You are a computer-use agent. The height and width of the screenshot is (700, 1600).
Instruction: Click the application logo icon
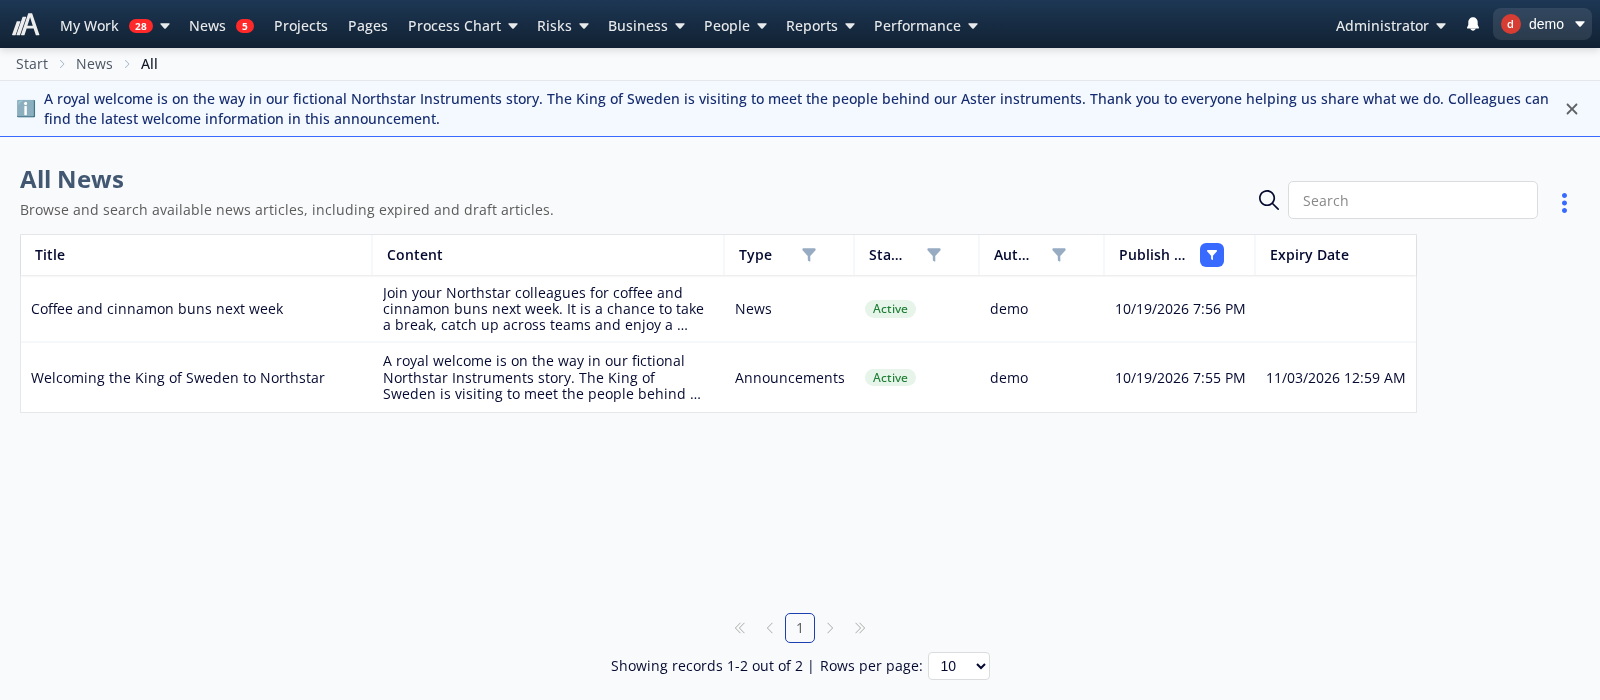26,24
